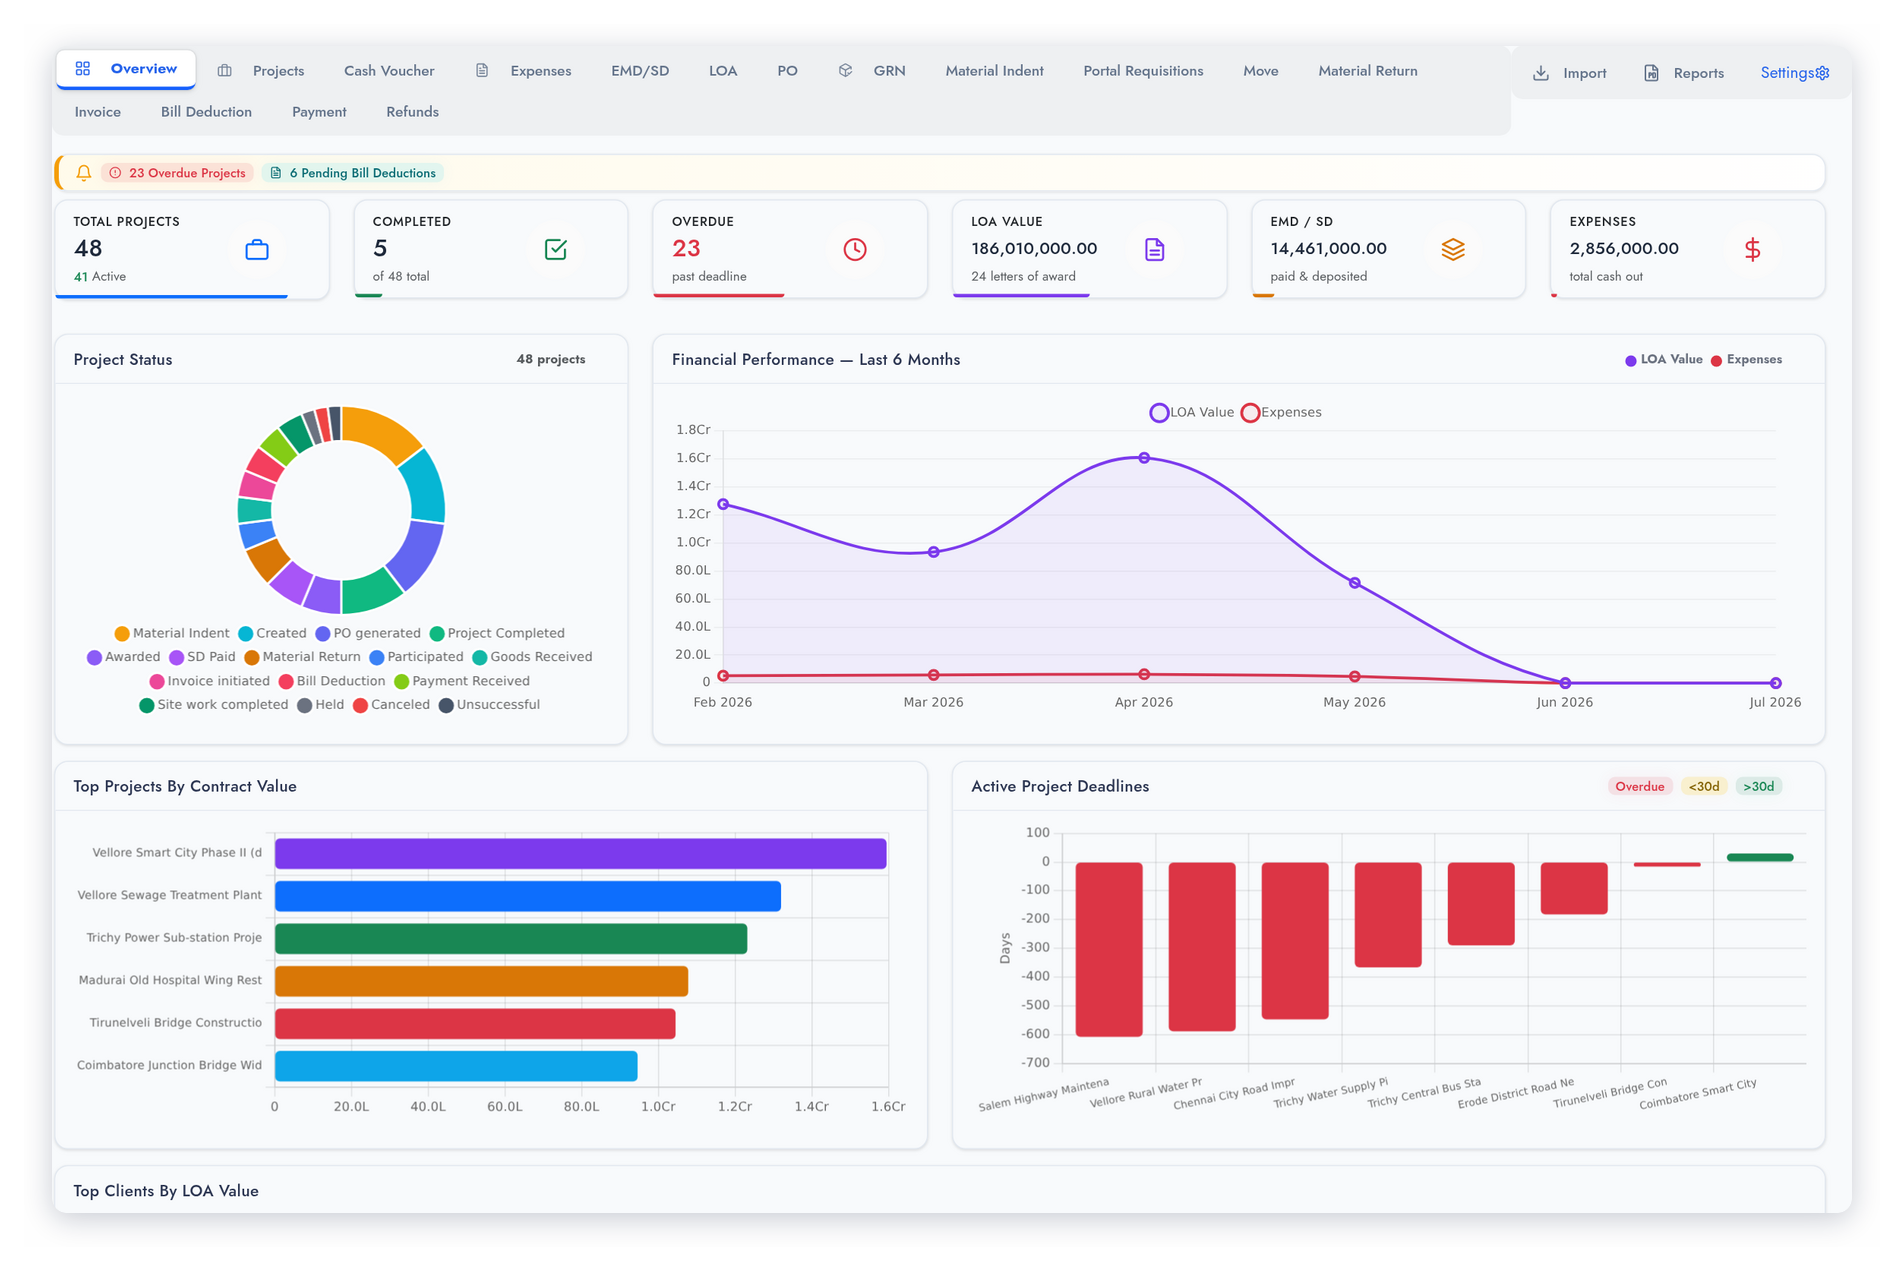The height and width of the screenshot is (1271, 1904).
Task: Toggle the Material Indent legend item
Action: pos(172,633)
